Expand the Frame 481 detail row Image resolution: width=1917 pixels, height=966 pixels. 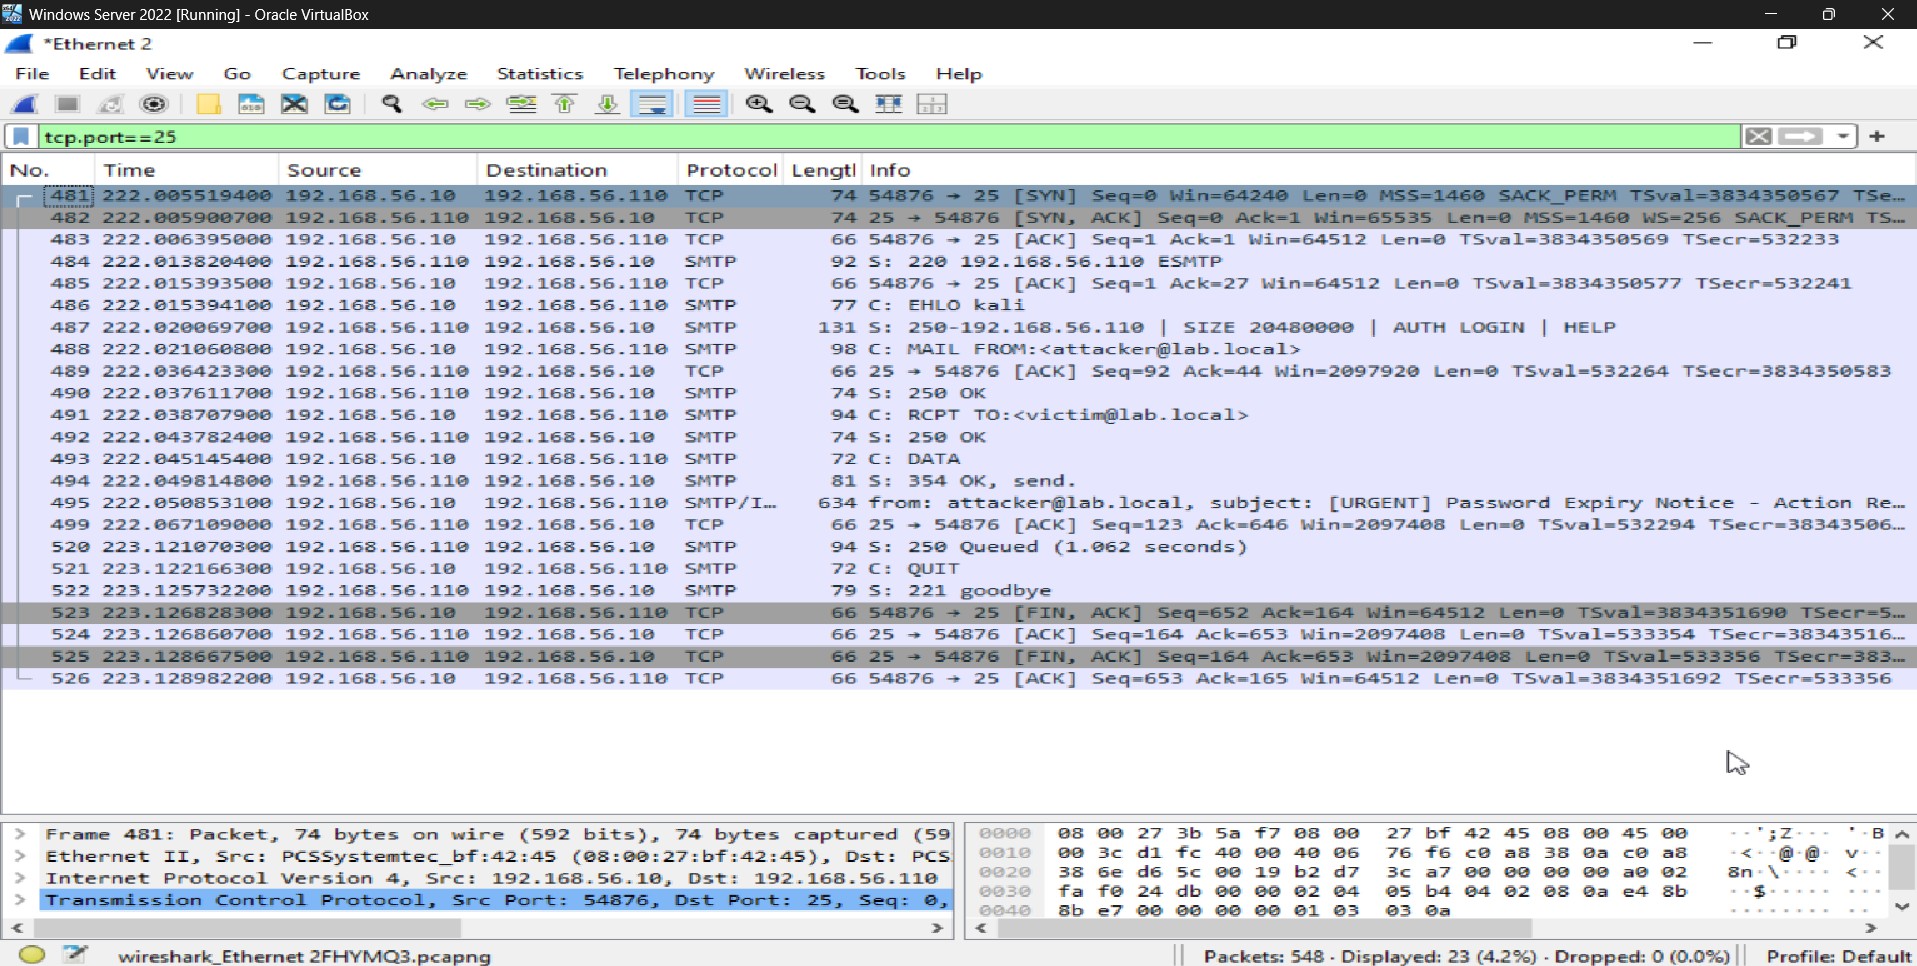(19, 834)
